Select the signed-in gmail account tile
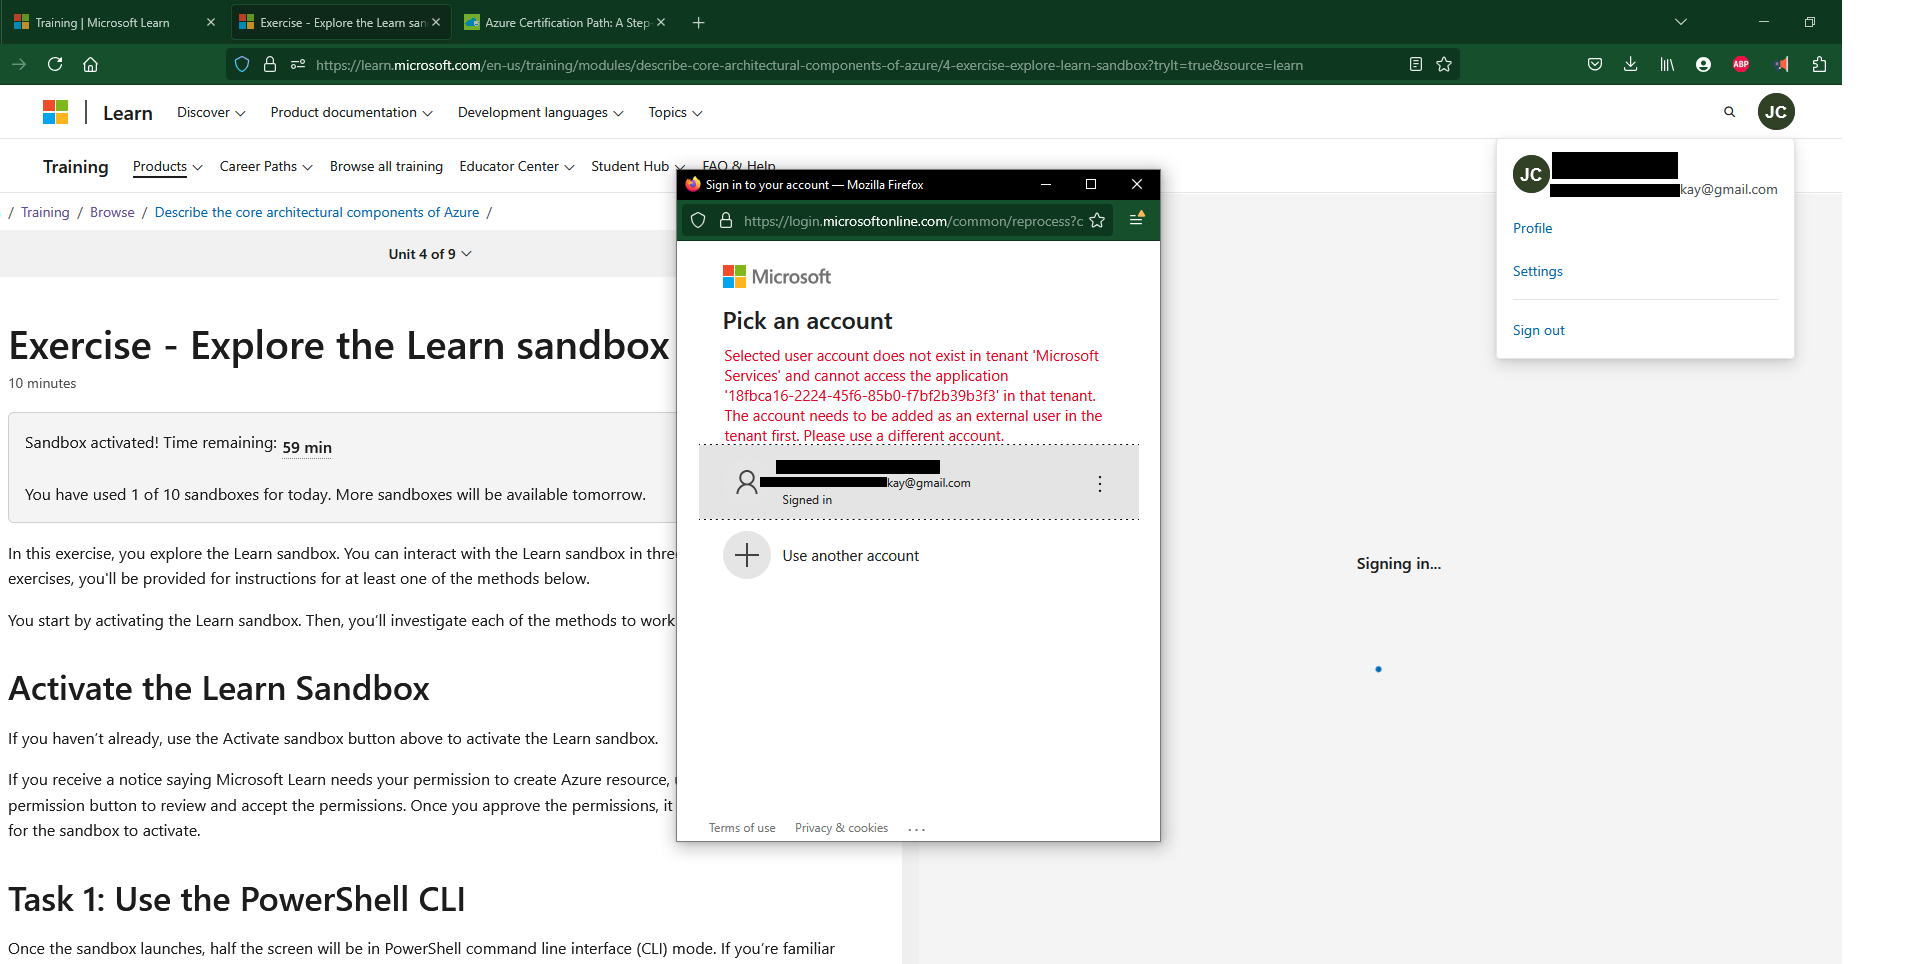 [919, 482]
